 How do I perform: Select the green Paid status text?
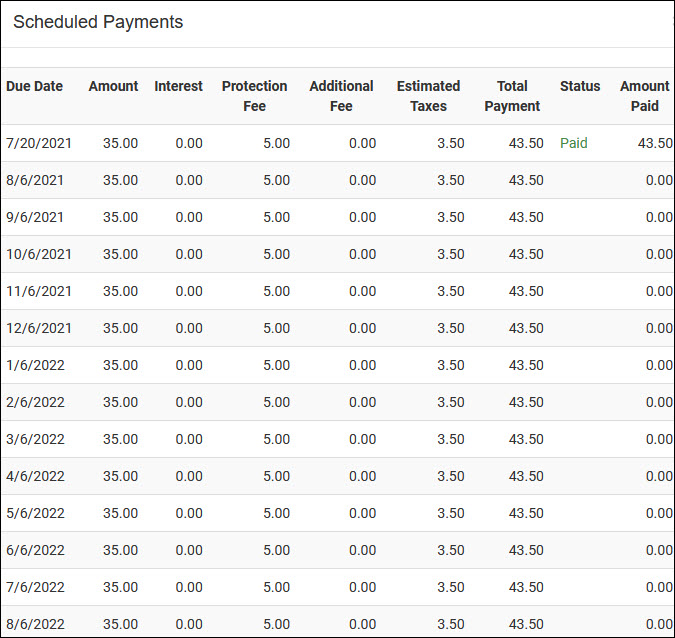[x=574, y=143]
